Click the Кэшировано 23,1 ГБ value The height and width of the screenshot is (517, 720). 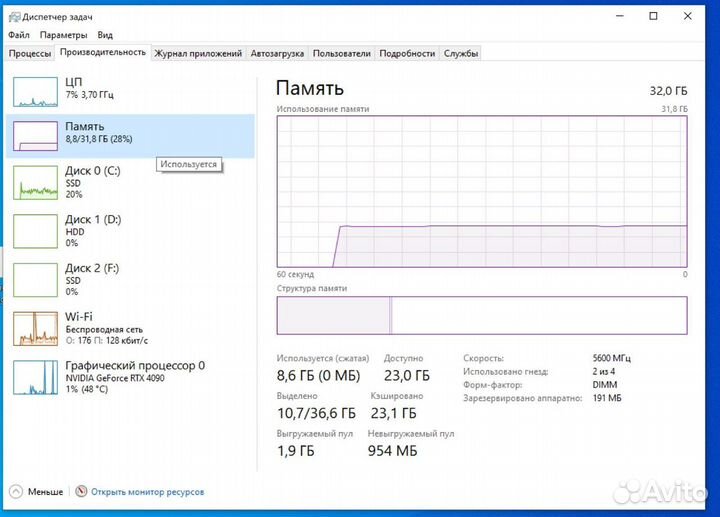(x=394, y=413)
